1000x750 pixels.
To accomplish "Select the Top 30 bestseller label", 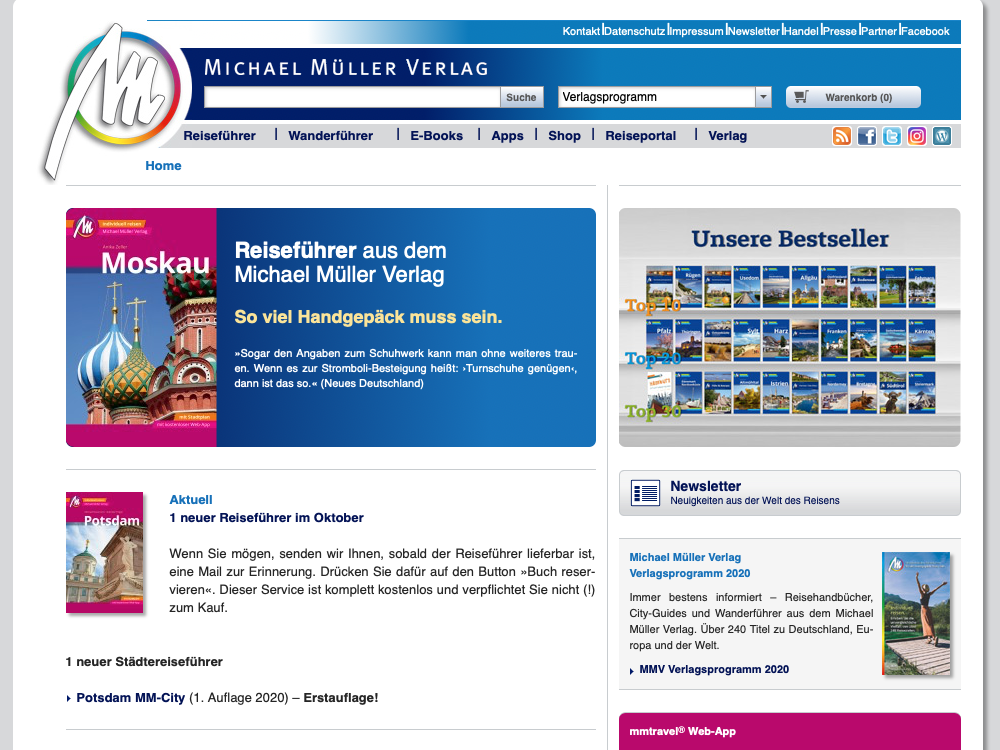I will click(653, 411).
